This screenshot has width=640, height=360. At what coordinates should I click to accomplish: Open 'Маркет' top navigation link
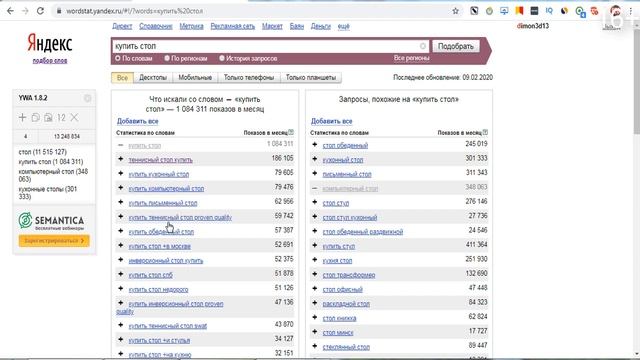pos(272,26)
